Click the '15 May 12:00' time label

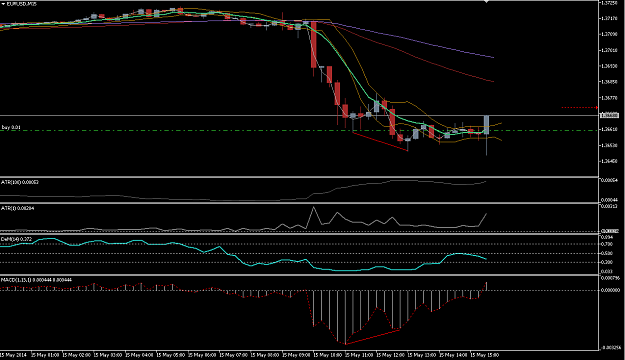pos(390,355)
